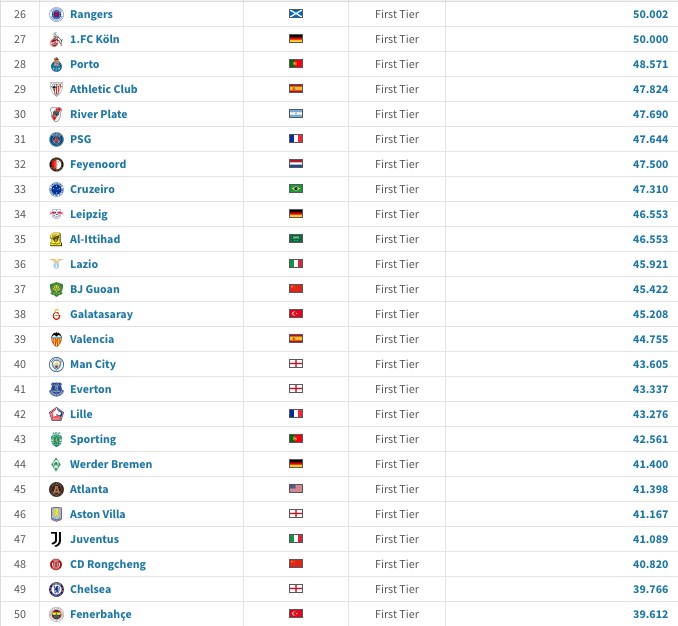The width and height of the screenshot is (678, 626).
Task: Click the Feyenoord club crest icon
Action: click(x=56, y=164)
